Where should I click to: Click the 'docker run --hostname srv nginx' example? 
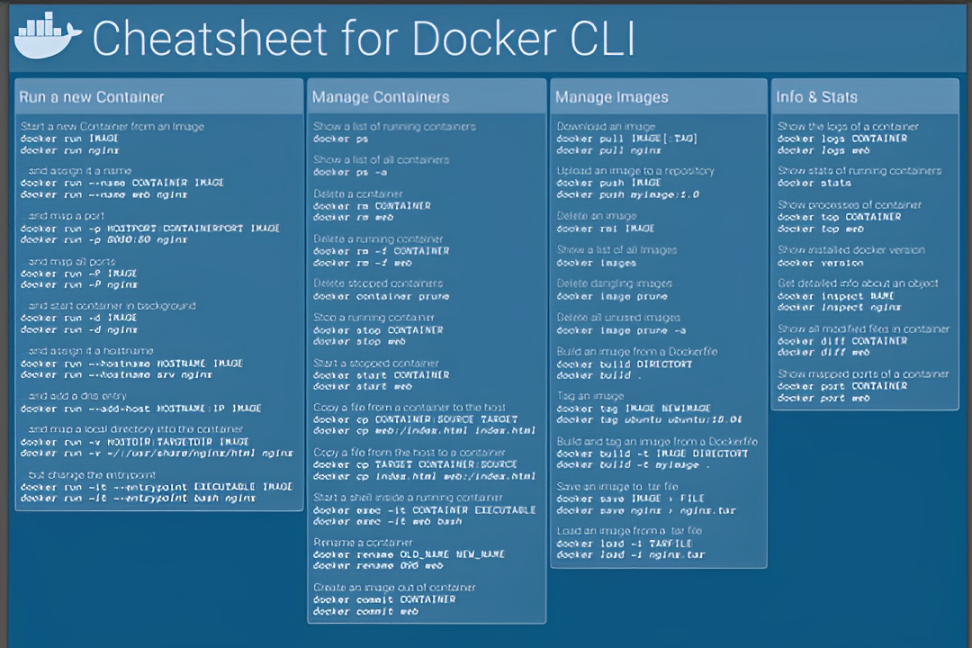(x=116, y=375)
